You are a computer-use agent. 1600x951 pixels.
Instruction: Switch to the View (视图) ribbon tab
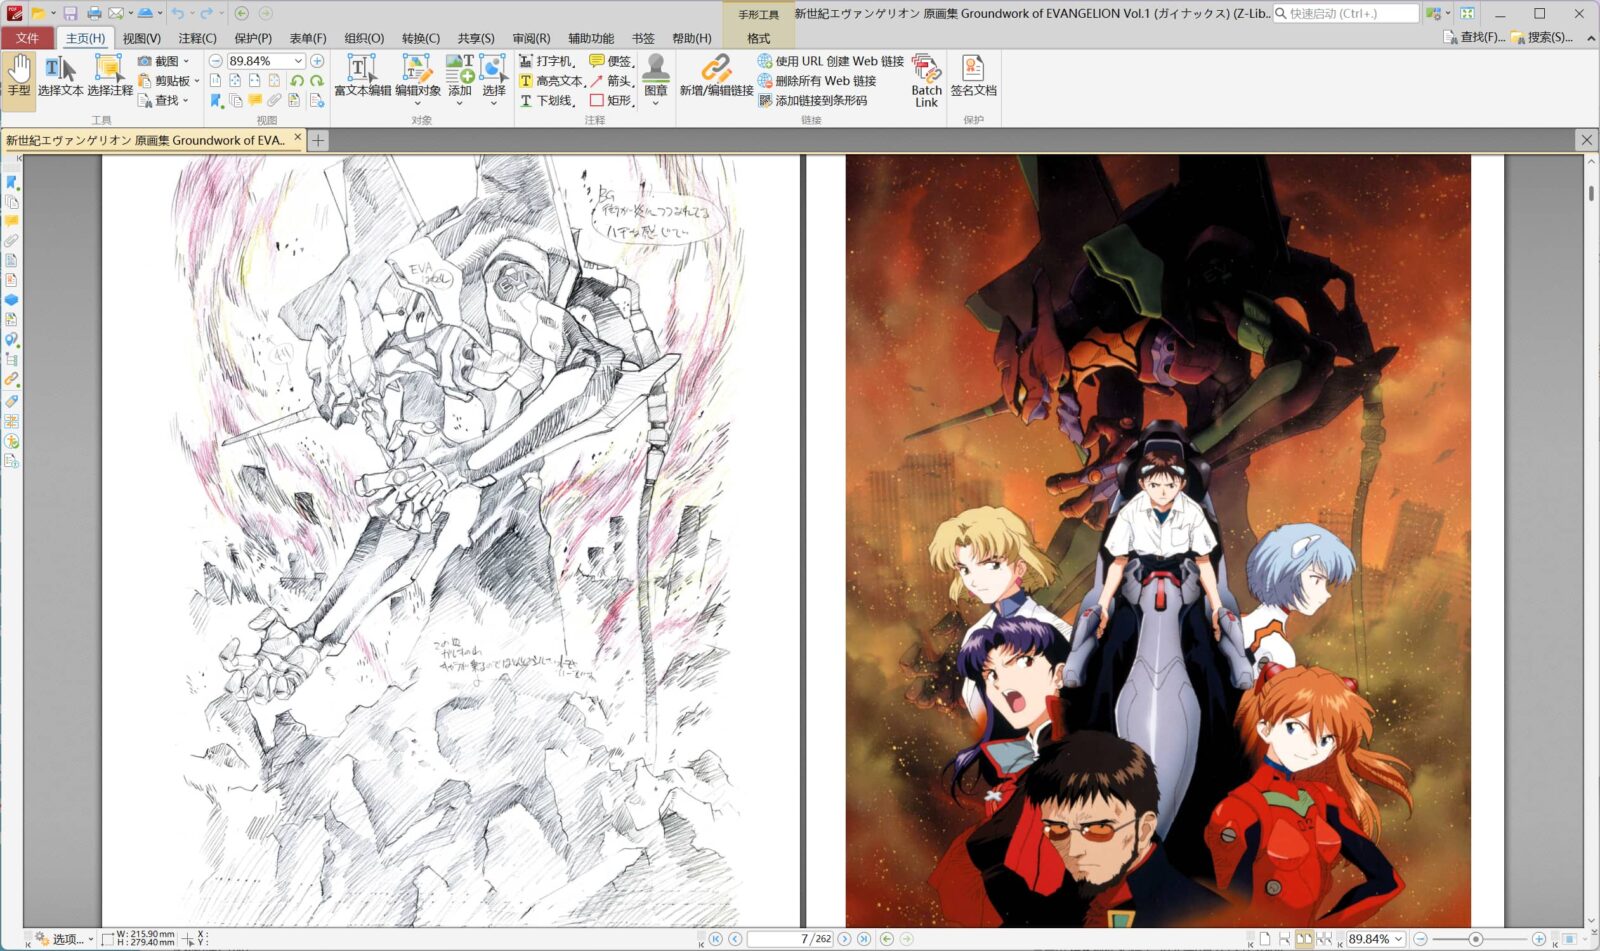coord(142,38)
